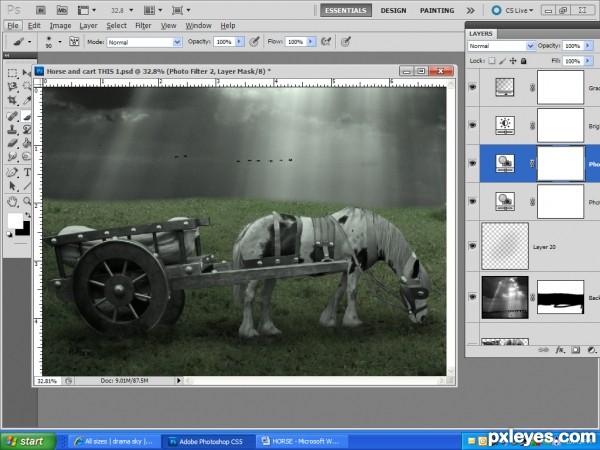Switch to the PAINTING workspace
Screen dimensions: 600x450
pos(437,10)
